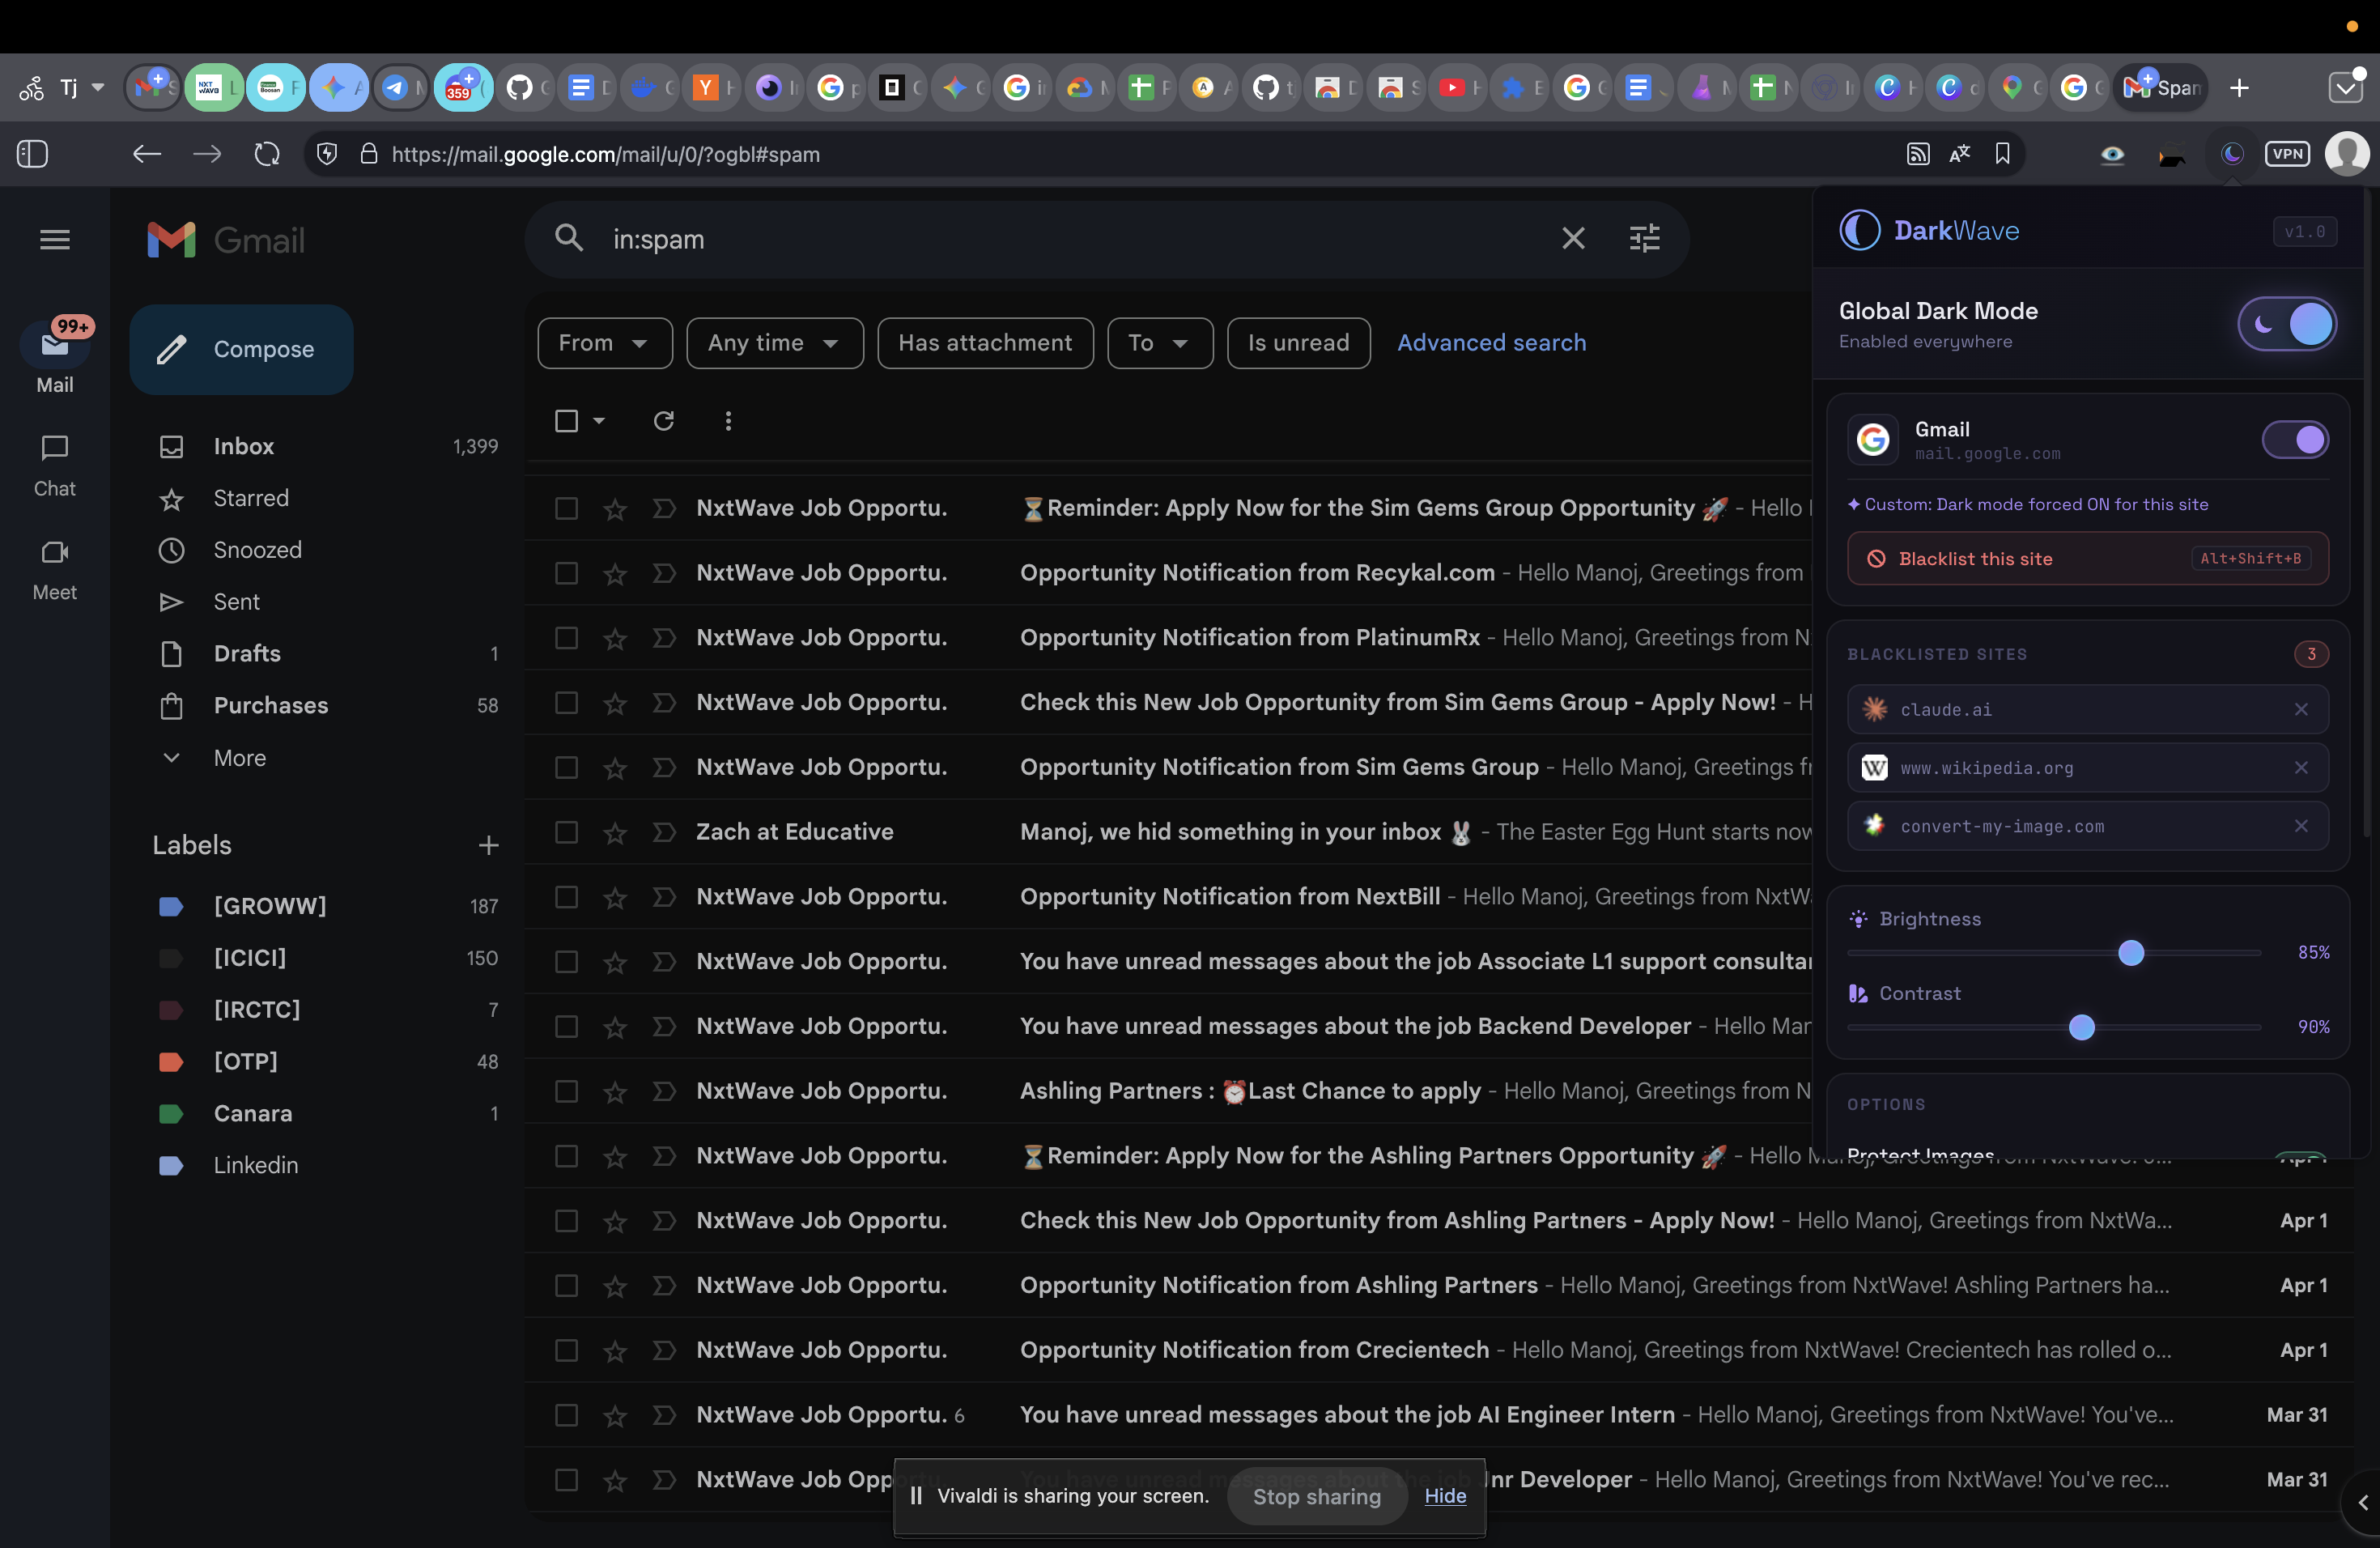Open the Gmail main menu hamburger icon
The width and height of the screenshot is (2380, 1548).
click(x=55, y=239)
